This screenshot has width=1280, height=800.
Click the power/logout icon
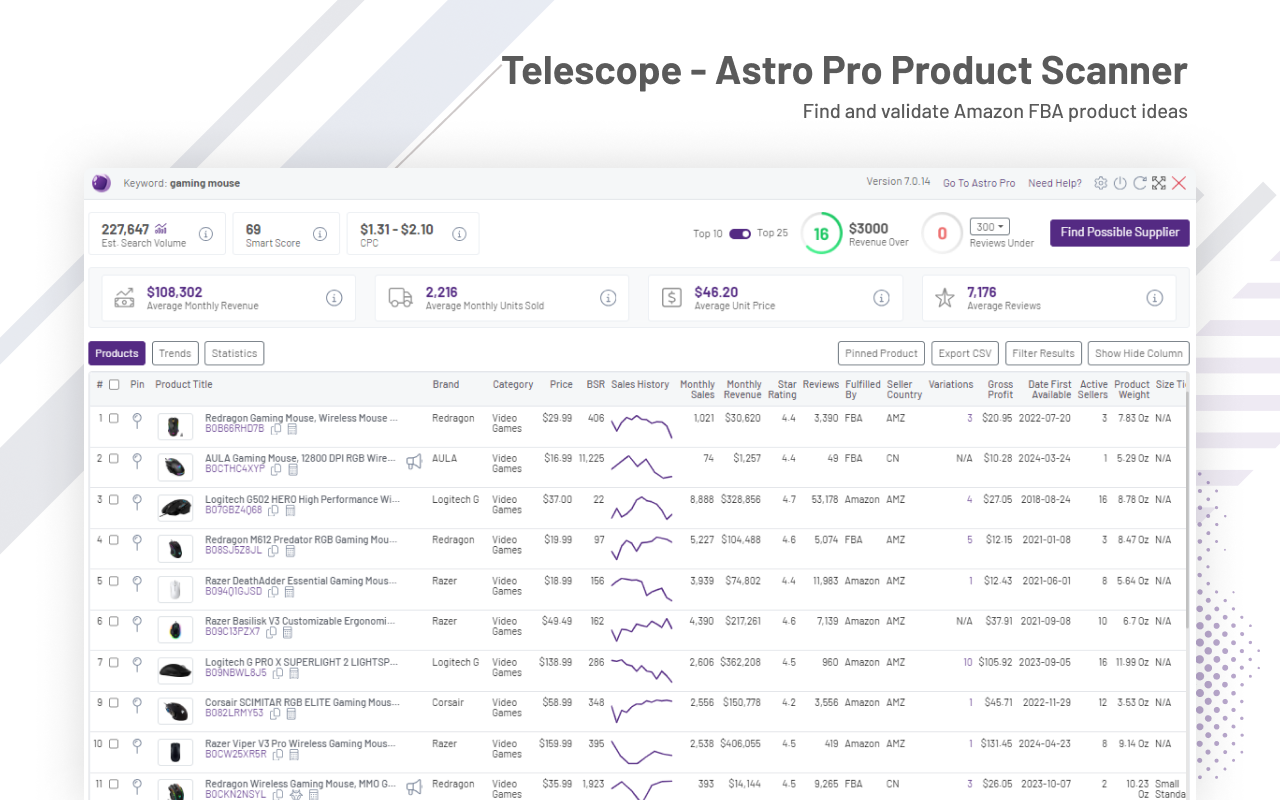1120,183
